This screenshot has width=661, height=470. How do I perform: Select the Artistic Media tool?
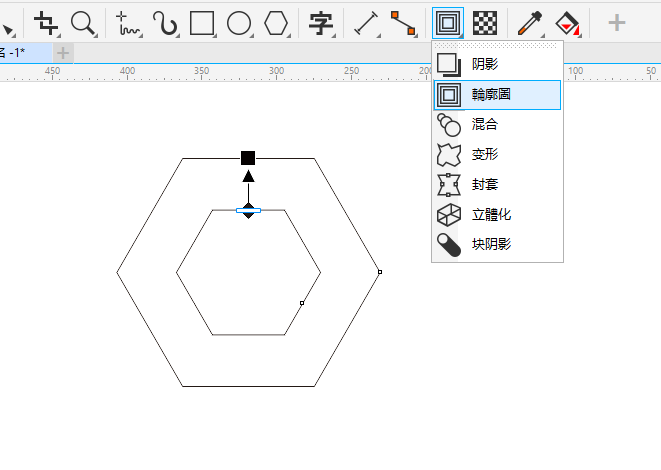tap(165, 23)
